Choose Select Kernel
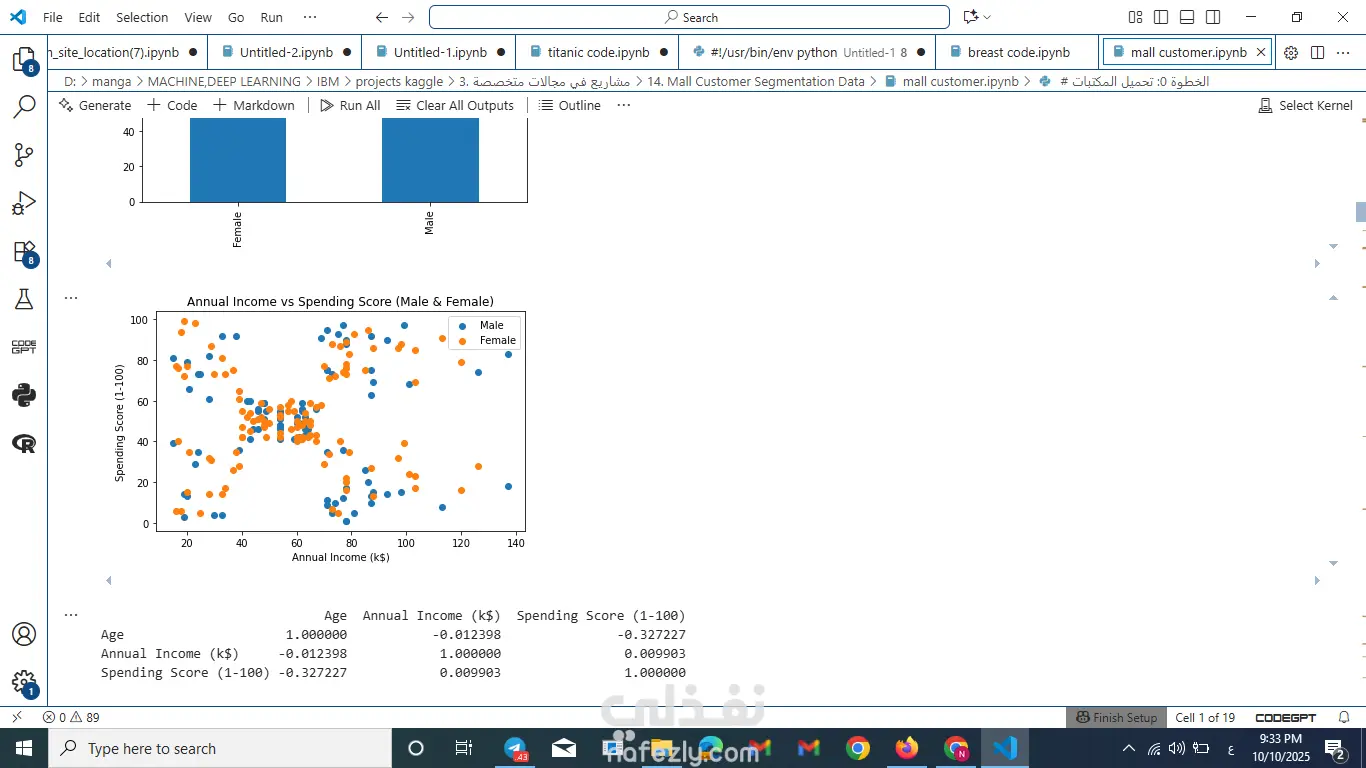Screen dimensions: 1366x768 [1305, 105]
